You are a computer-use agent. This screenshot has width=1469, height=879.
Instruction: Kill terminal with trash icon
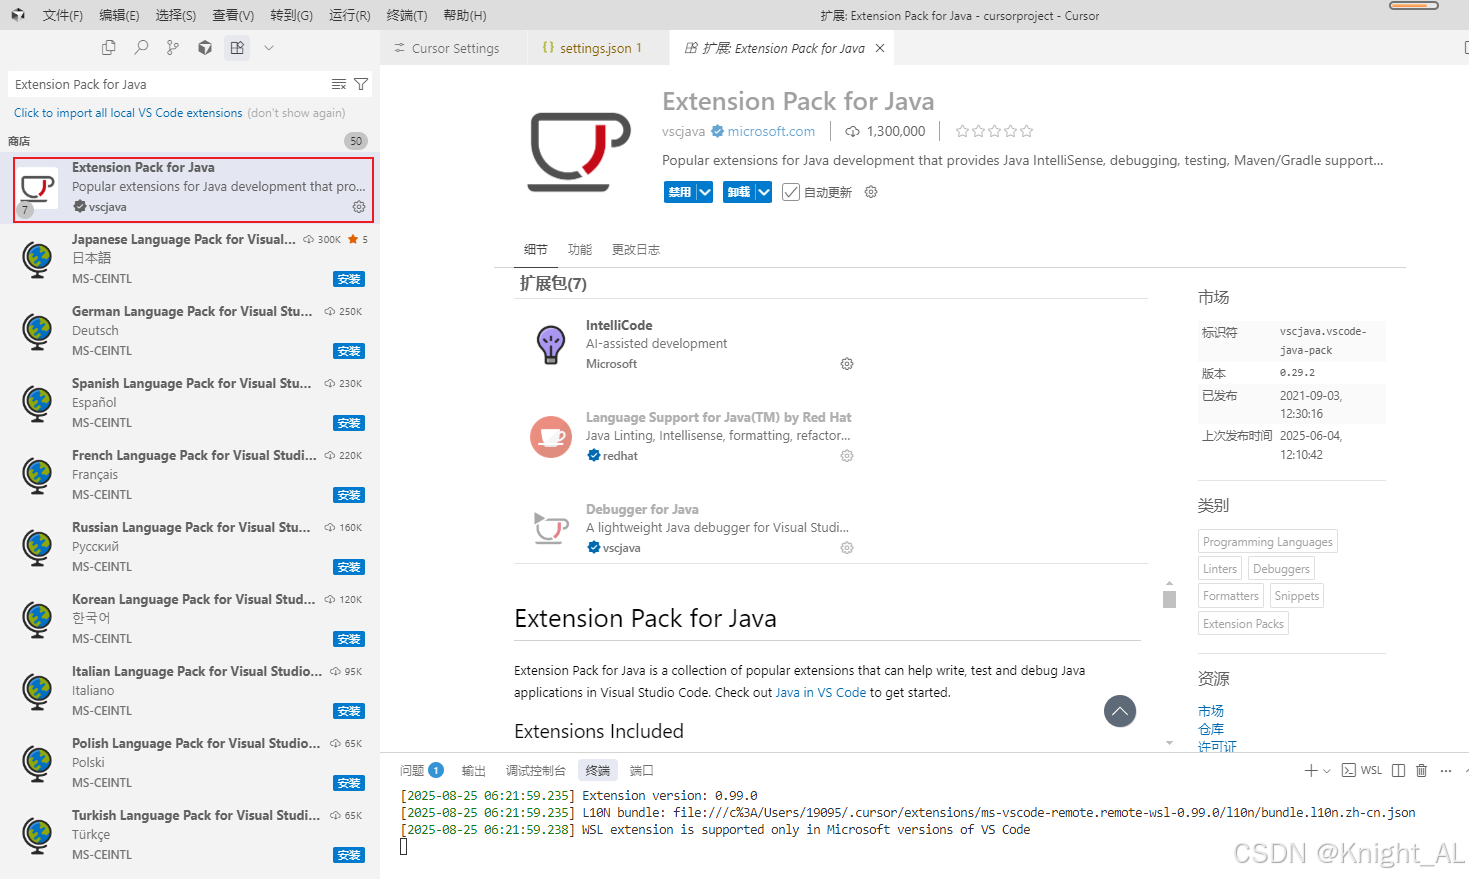click(1421, 770)
